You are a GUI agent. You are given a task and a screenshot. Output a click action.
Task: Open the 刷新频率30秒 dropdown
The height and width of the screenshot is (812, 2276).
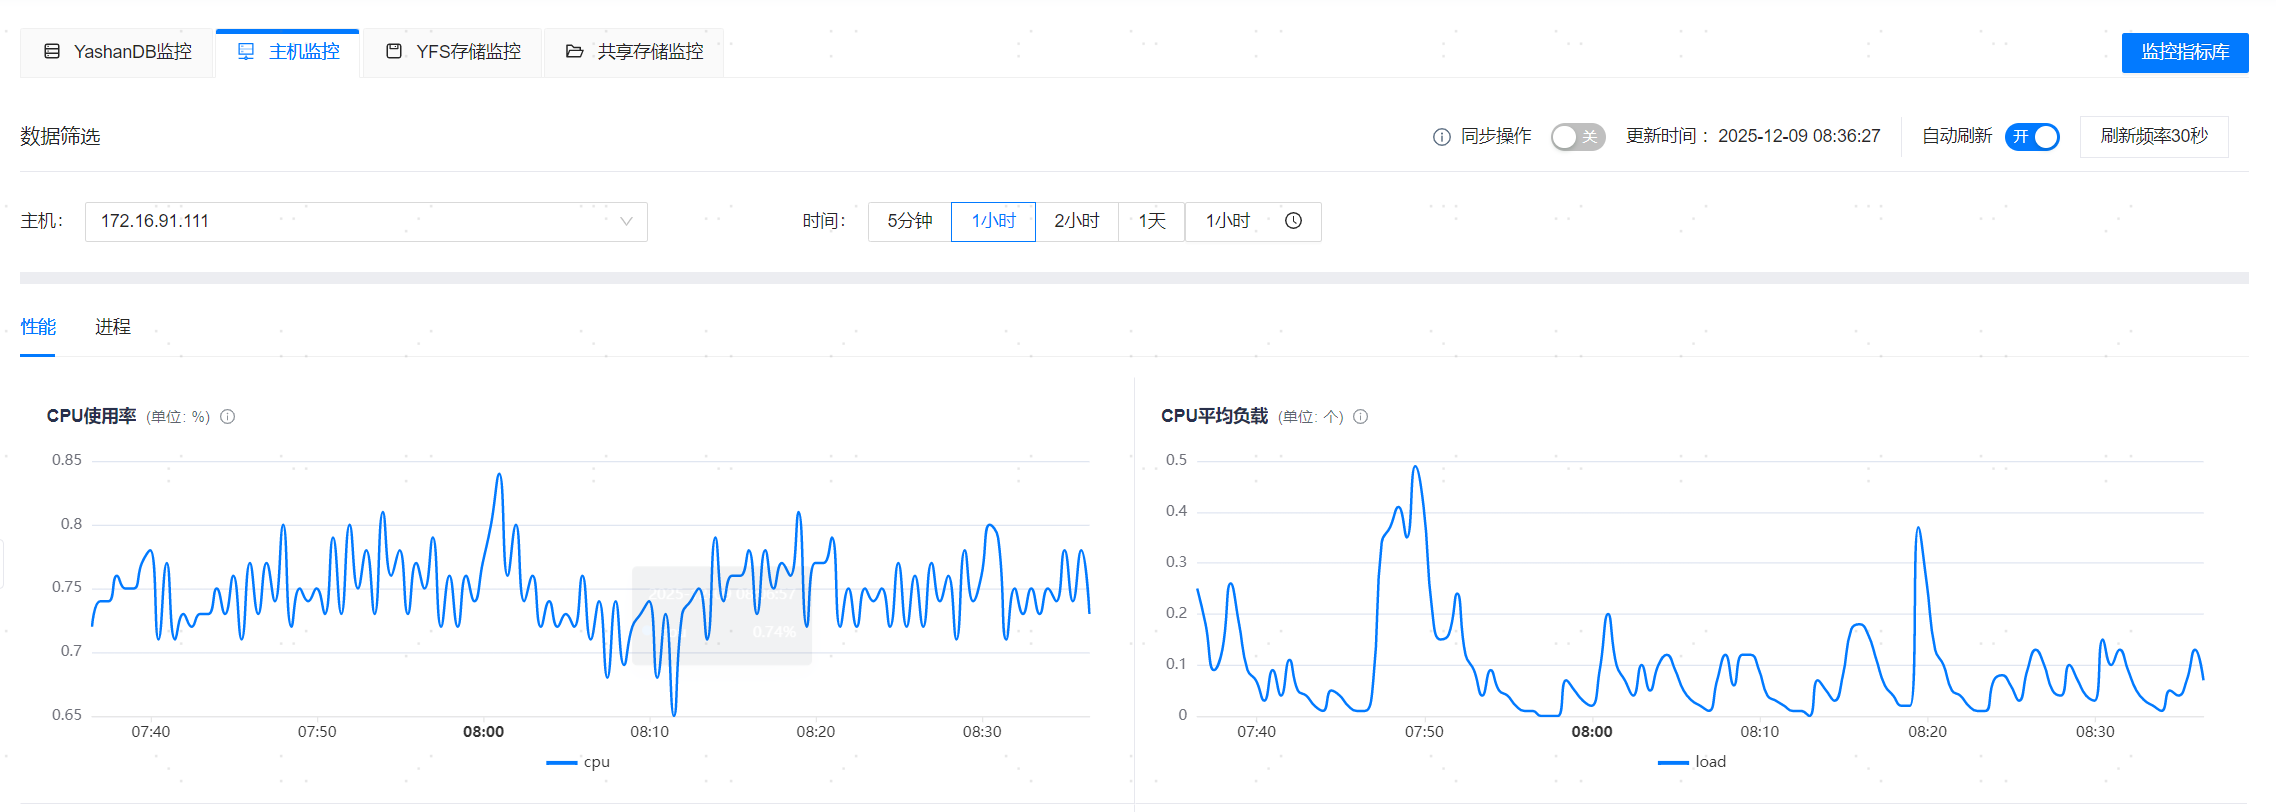click(x=2153, y=136)
